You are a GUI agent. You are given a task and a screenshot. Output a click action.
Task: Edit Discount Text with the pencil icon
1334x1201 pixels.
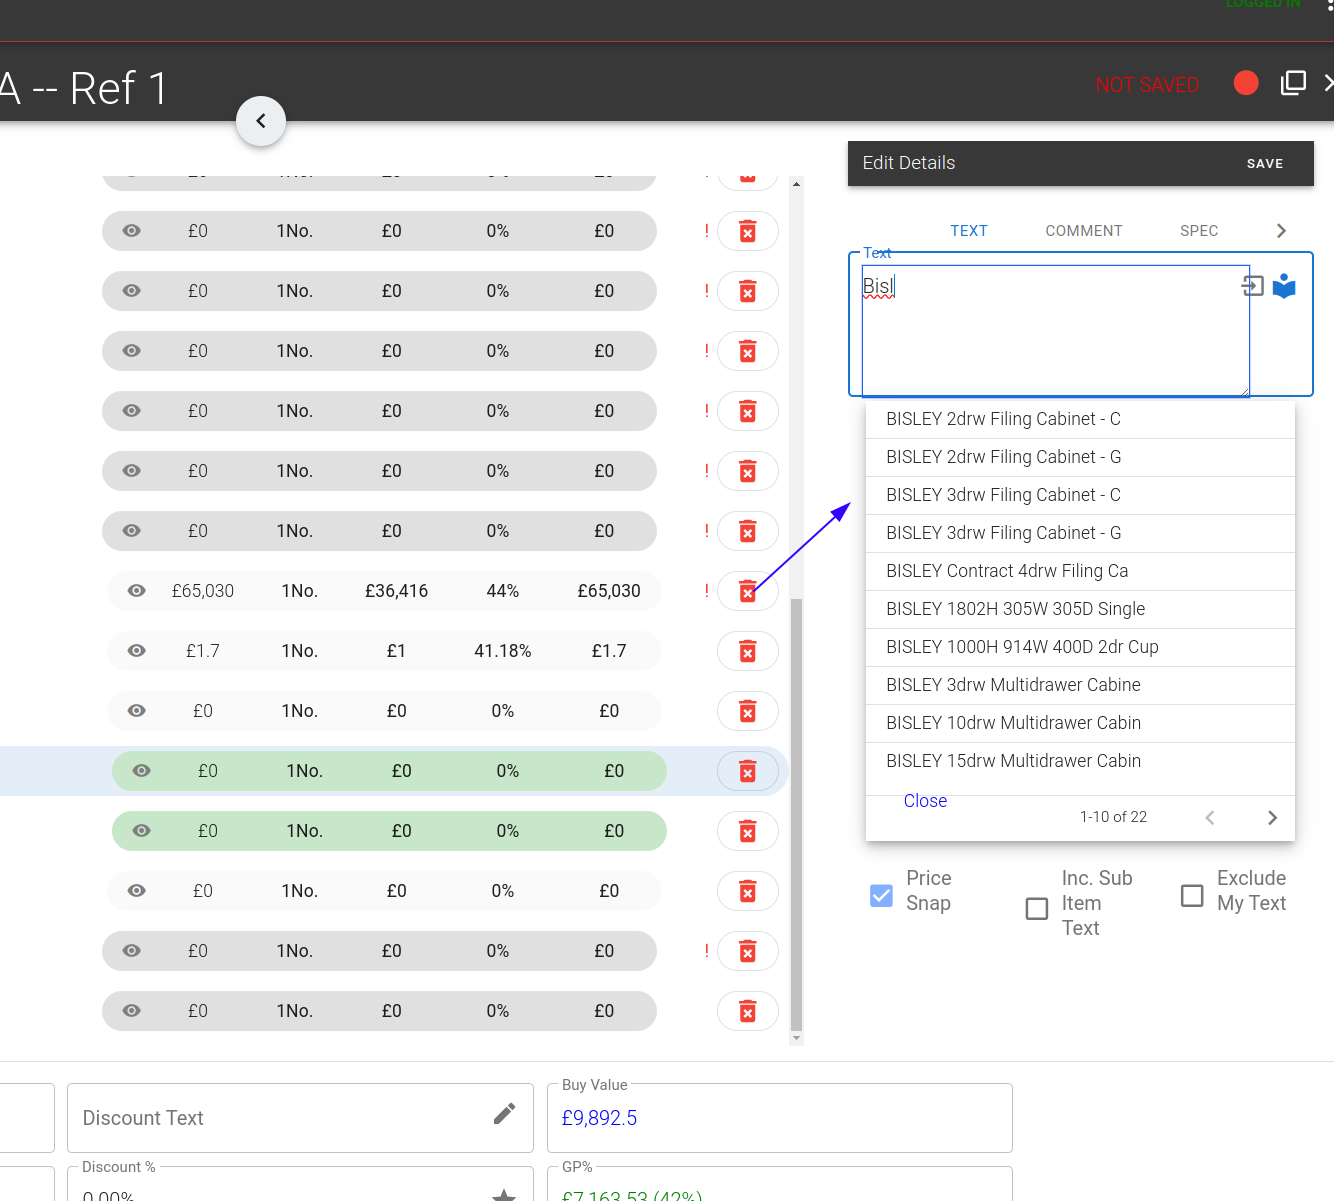click(x=504, y=1114)
